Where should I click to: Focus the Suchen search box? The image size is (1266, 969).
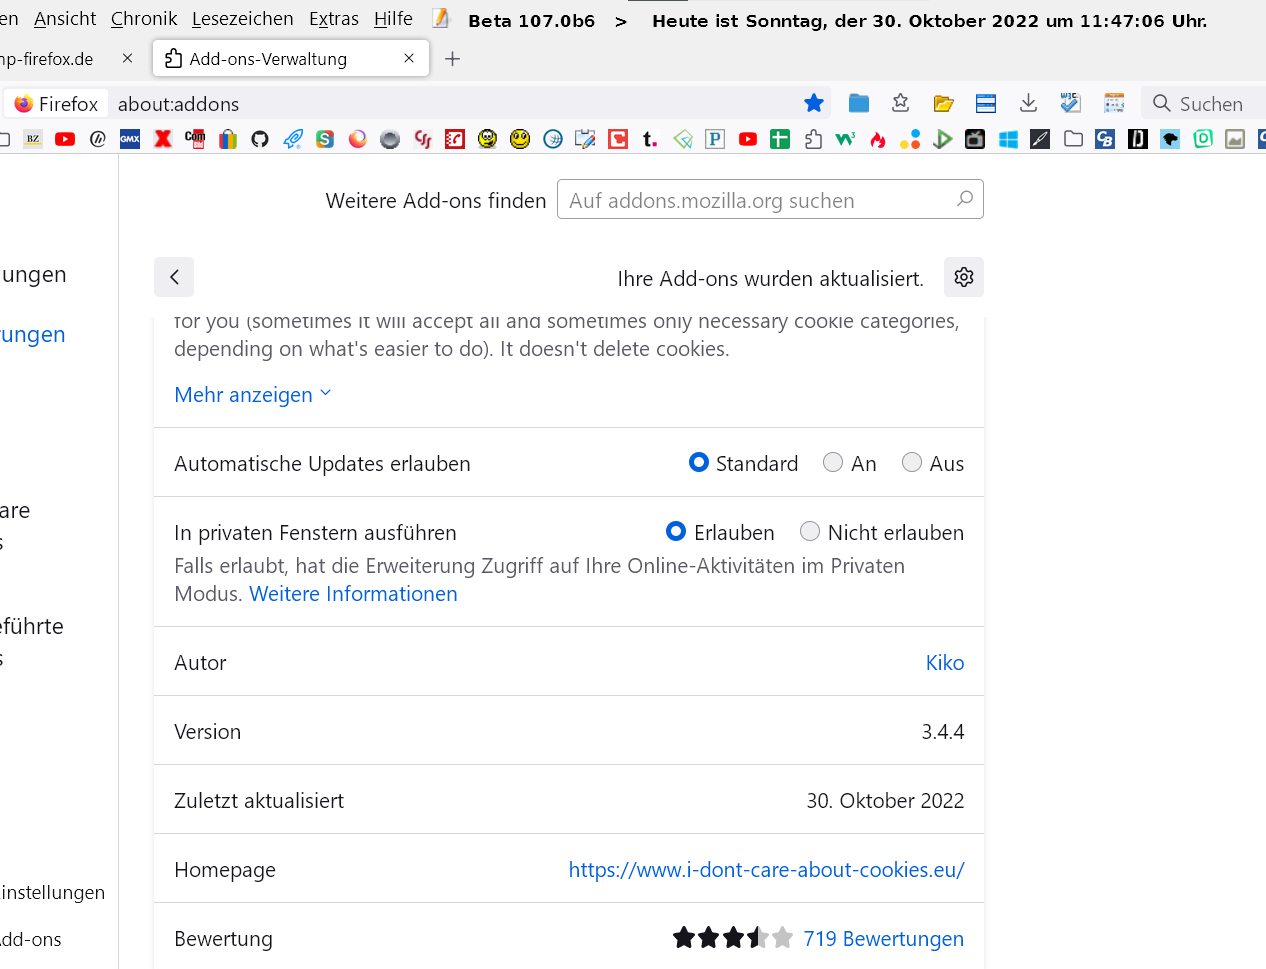1205,104
